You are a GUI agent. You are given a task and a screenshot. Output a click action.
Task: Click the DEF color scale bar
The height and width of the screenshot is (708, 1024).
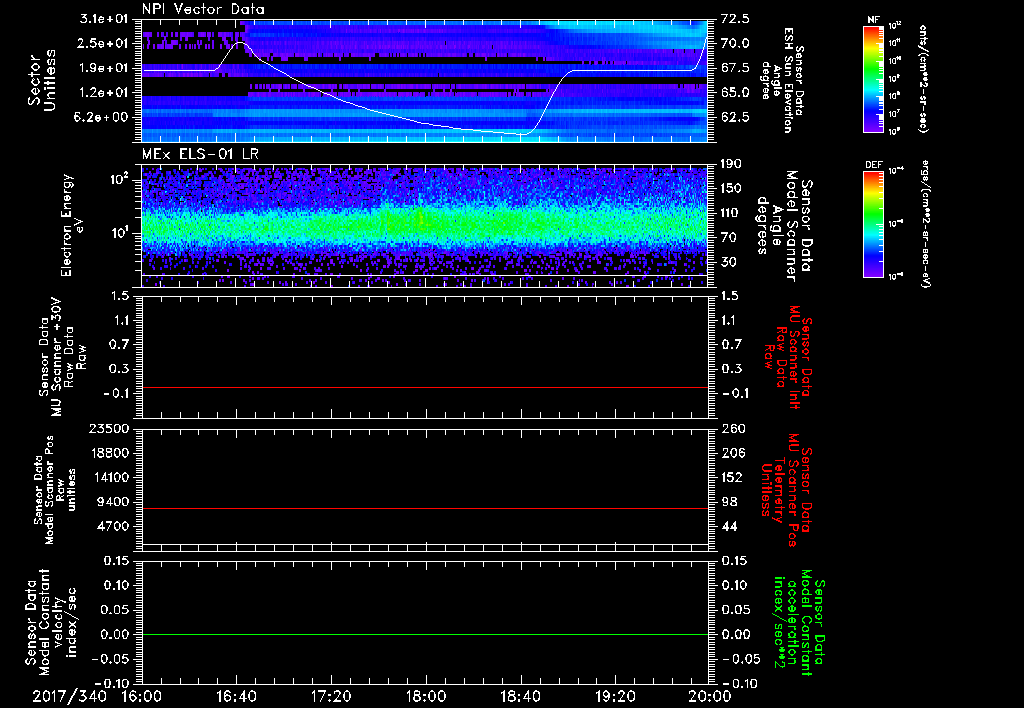click(x=874, y=224)
